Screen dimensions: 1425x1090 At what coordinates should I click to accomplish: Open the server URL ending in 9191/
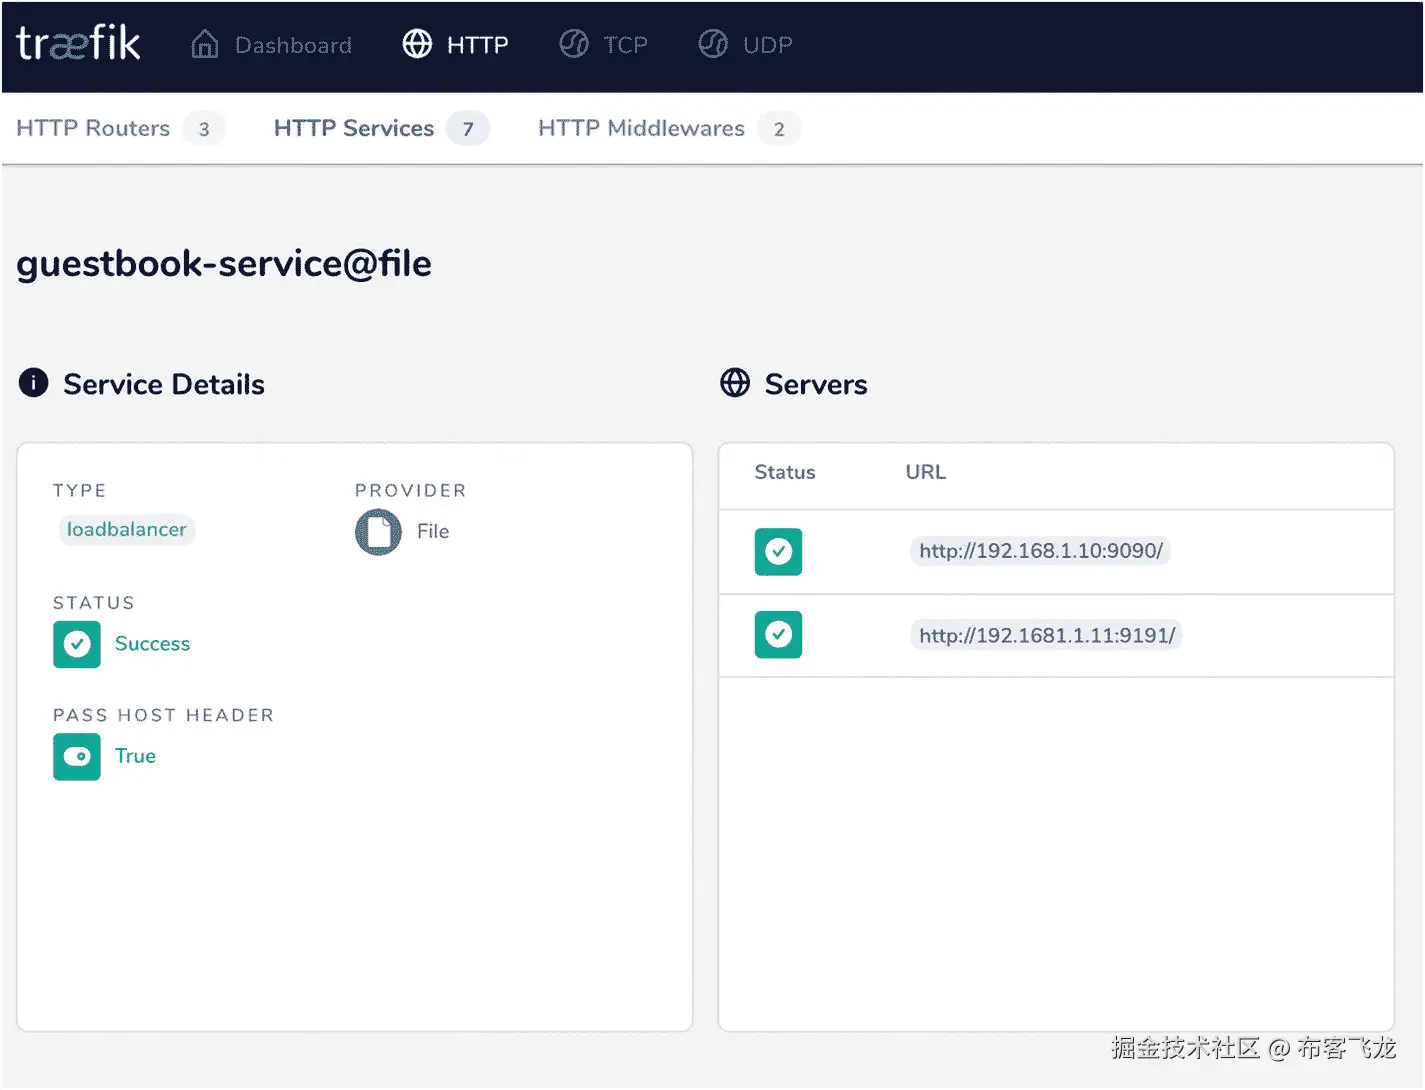[1046, 635]
